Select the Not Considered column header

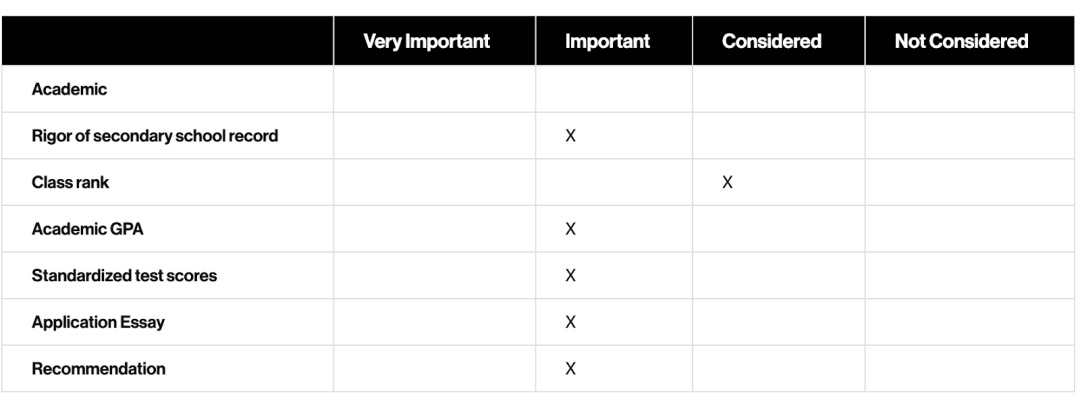(x=962, y=41)
